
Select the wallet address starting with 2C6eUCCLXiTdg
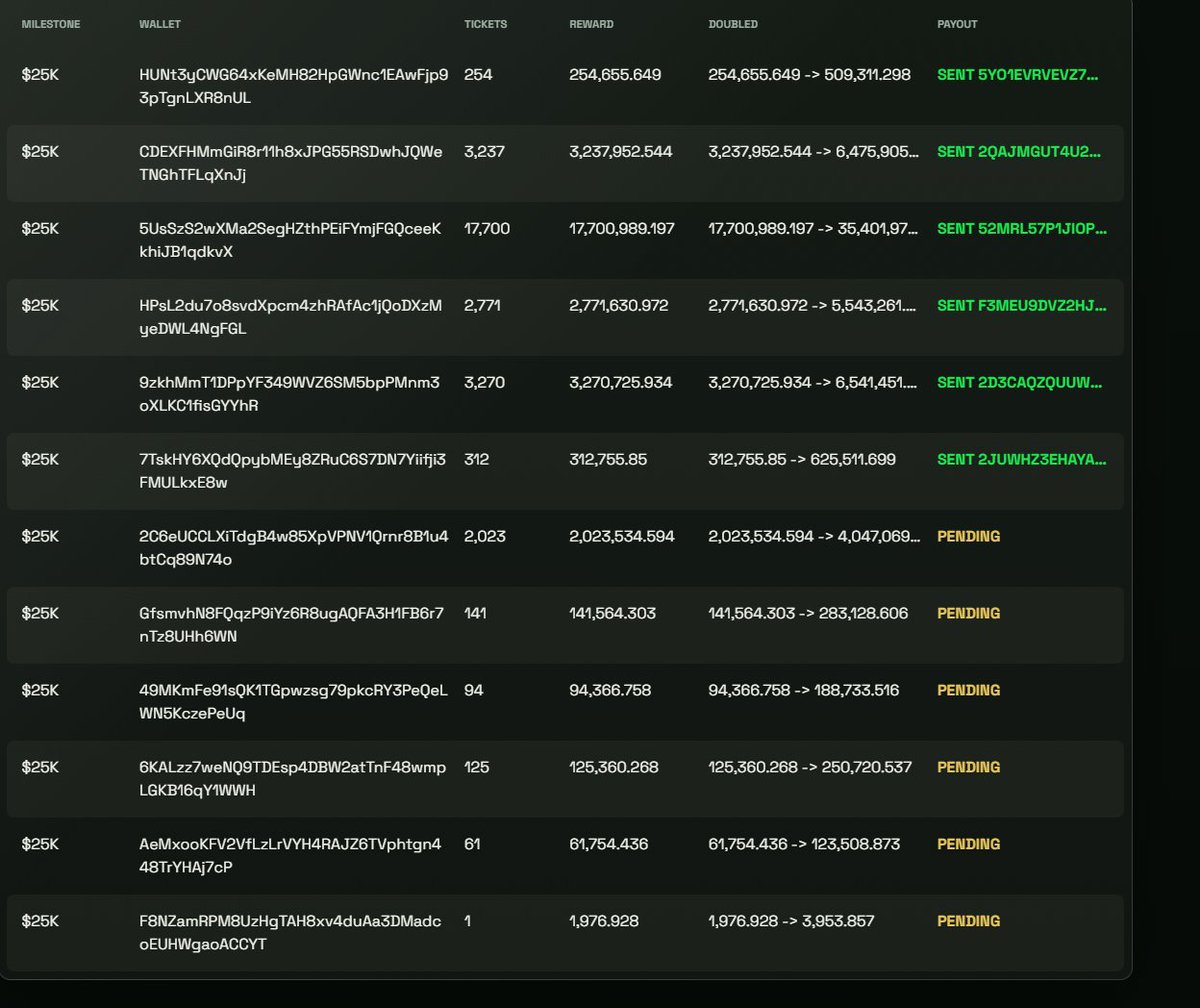point(294,548)
